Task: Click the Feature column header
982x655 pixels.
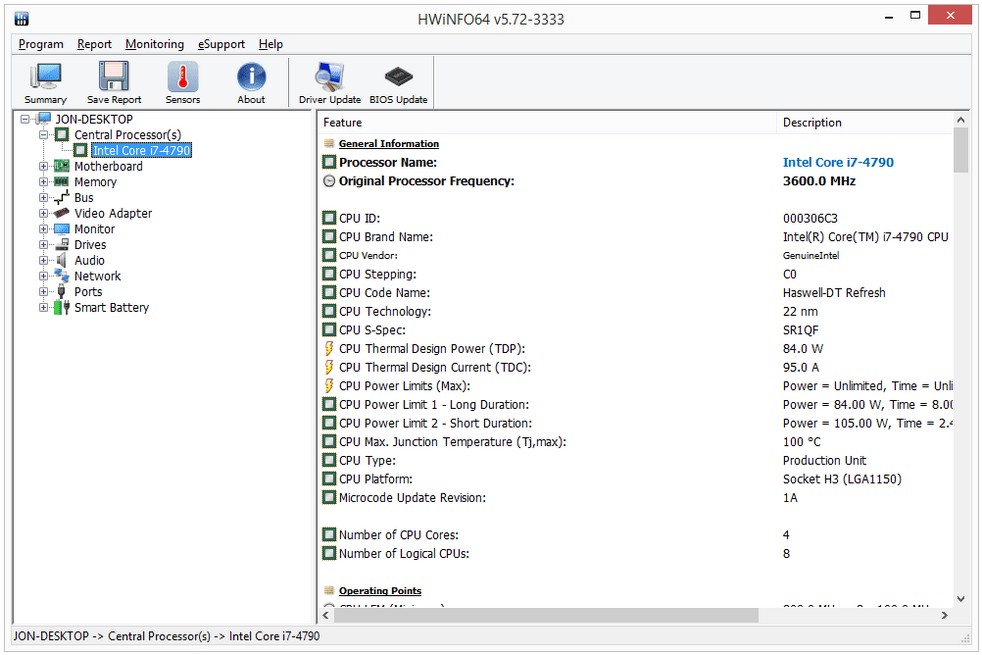Action: coord(547,122)
